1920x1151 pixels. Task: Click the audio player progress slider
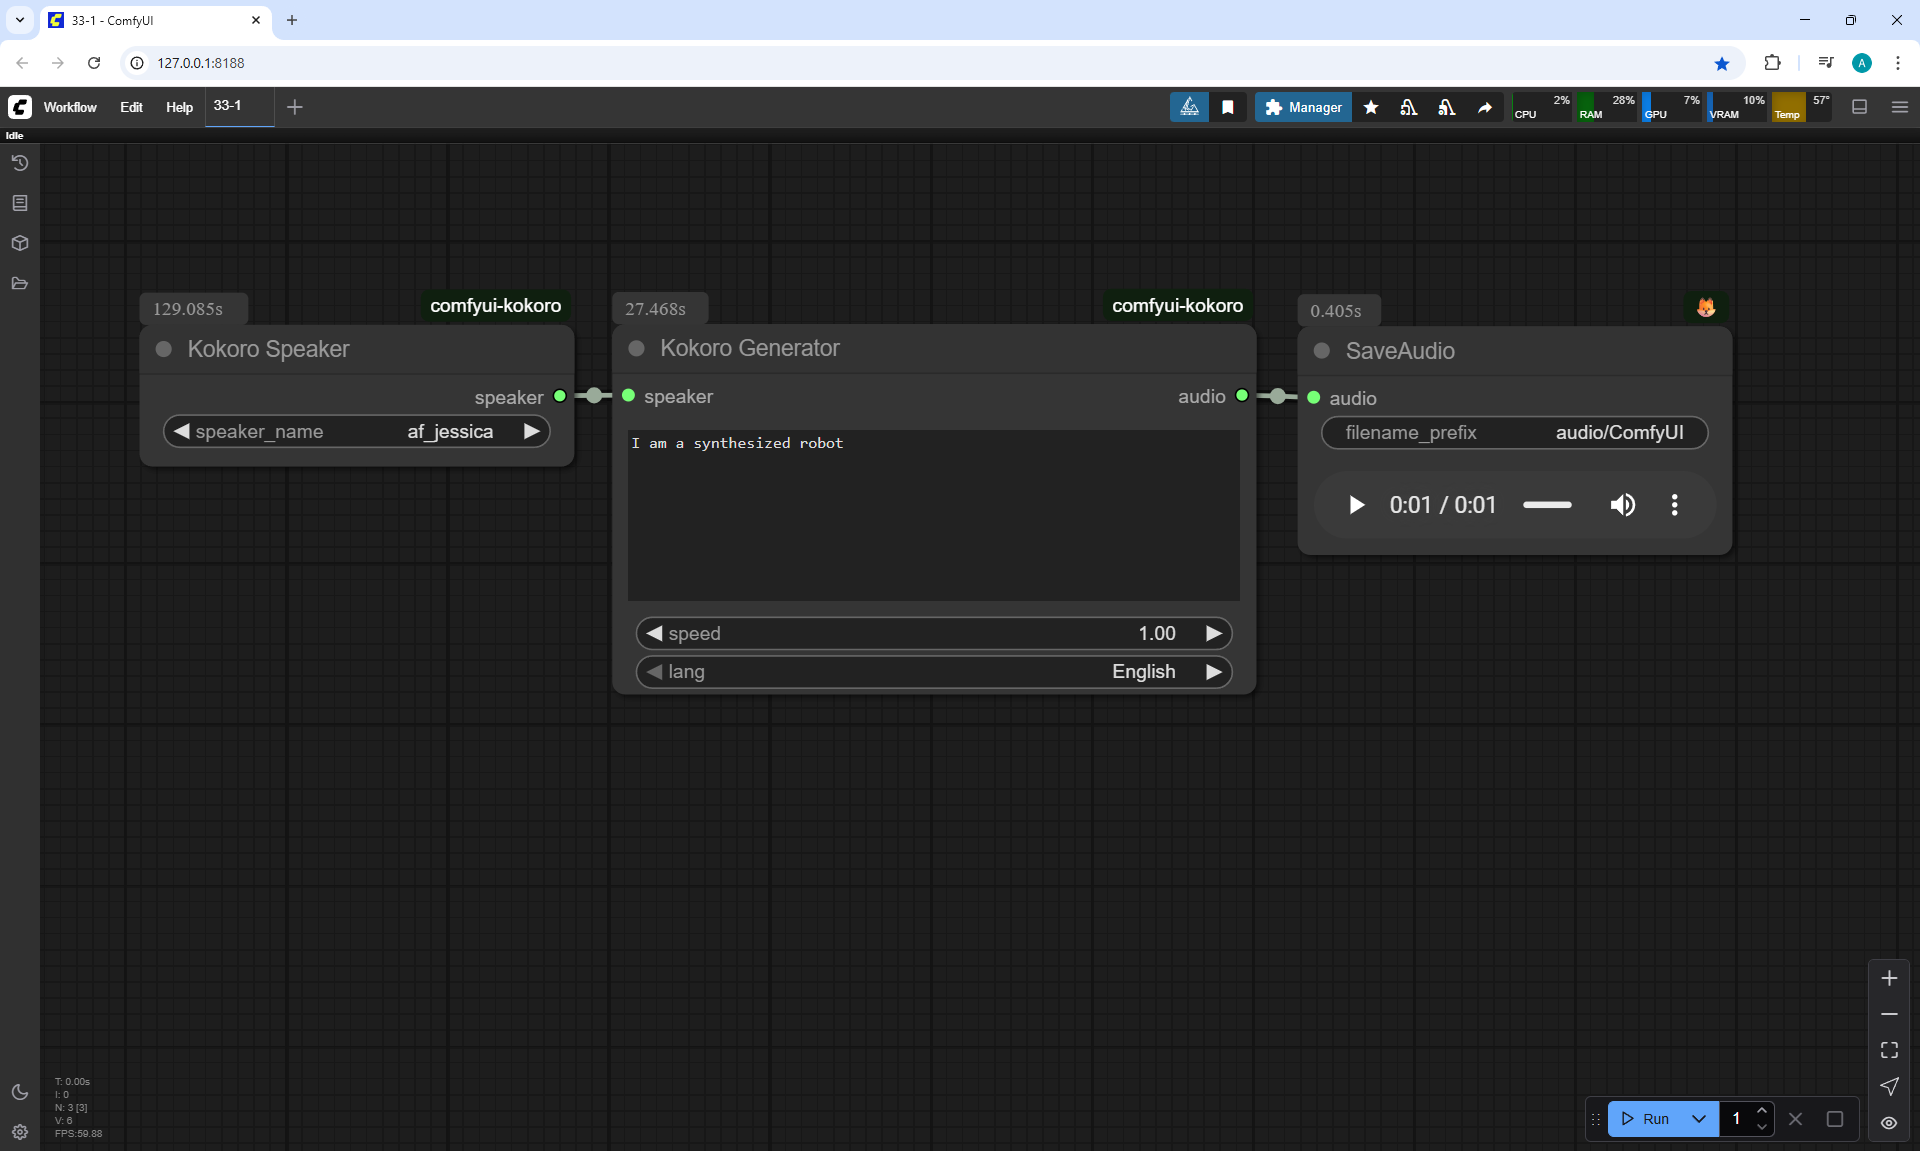pyautogui.click(x=1547, y=505)
